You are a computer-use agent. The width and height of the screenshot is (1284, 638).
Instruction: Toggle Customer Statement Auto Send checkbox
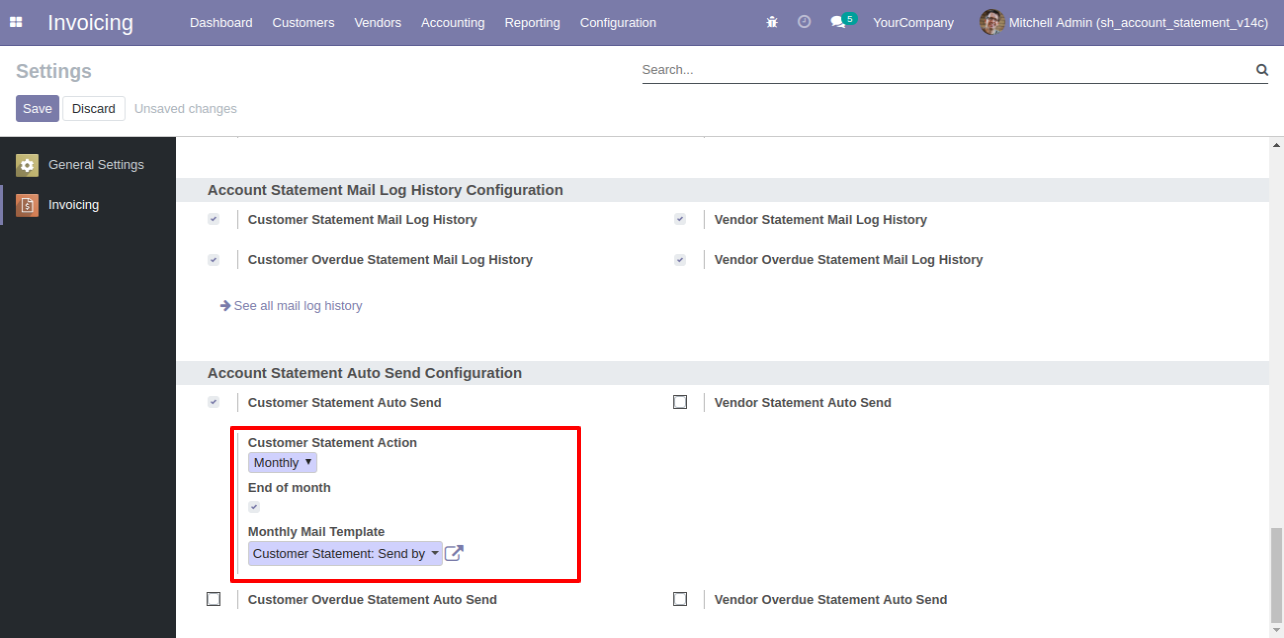213,402
